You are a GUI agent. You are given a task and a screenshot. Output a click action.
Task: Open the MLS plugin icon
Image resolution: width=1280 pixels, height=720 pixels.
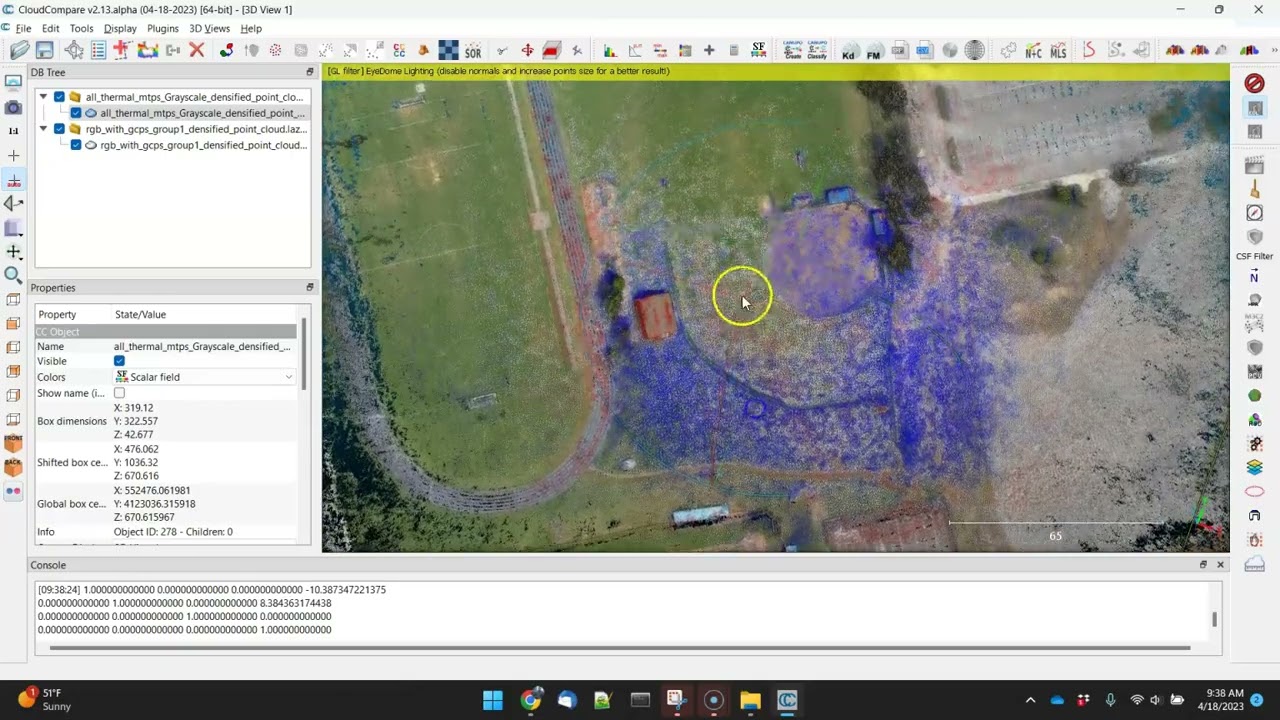(x=1058, y=50)
